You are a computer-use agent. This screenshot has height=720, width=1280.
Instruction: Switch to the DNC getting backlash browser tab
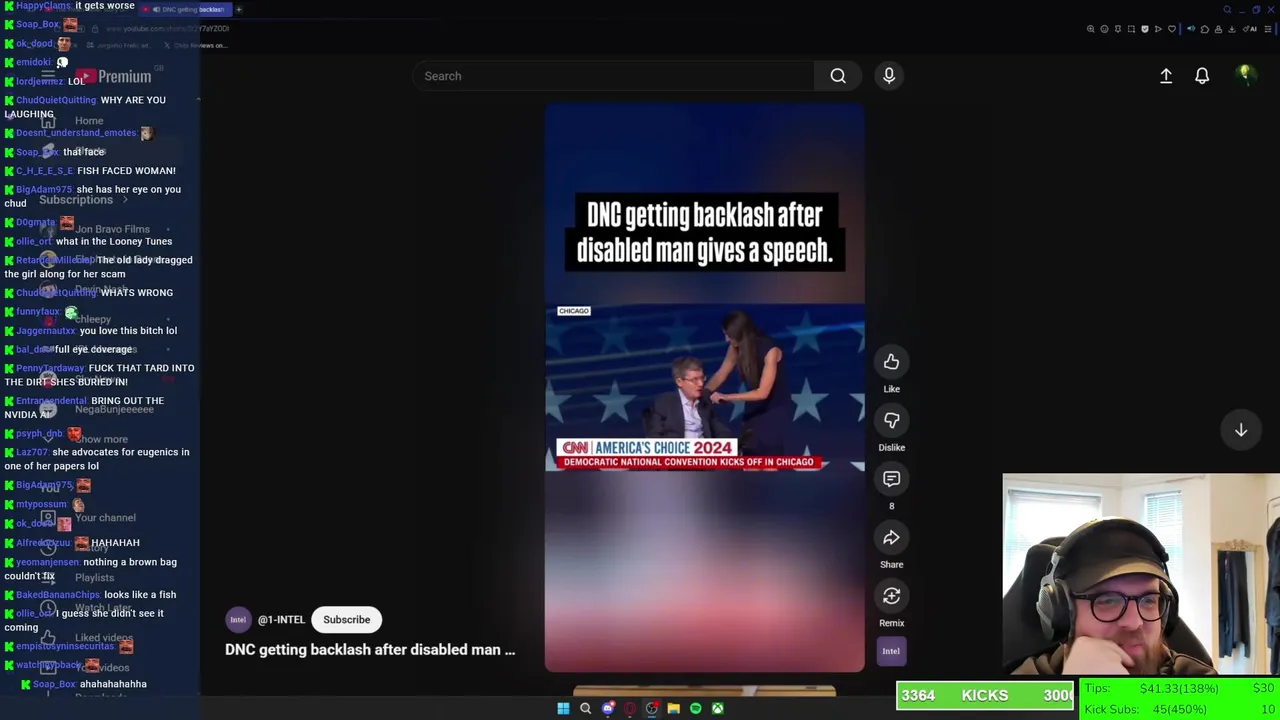(x=185, y=9)
